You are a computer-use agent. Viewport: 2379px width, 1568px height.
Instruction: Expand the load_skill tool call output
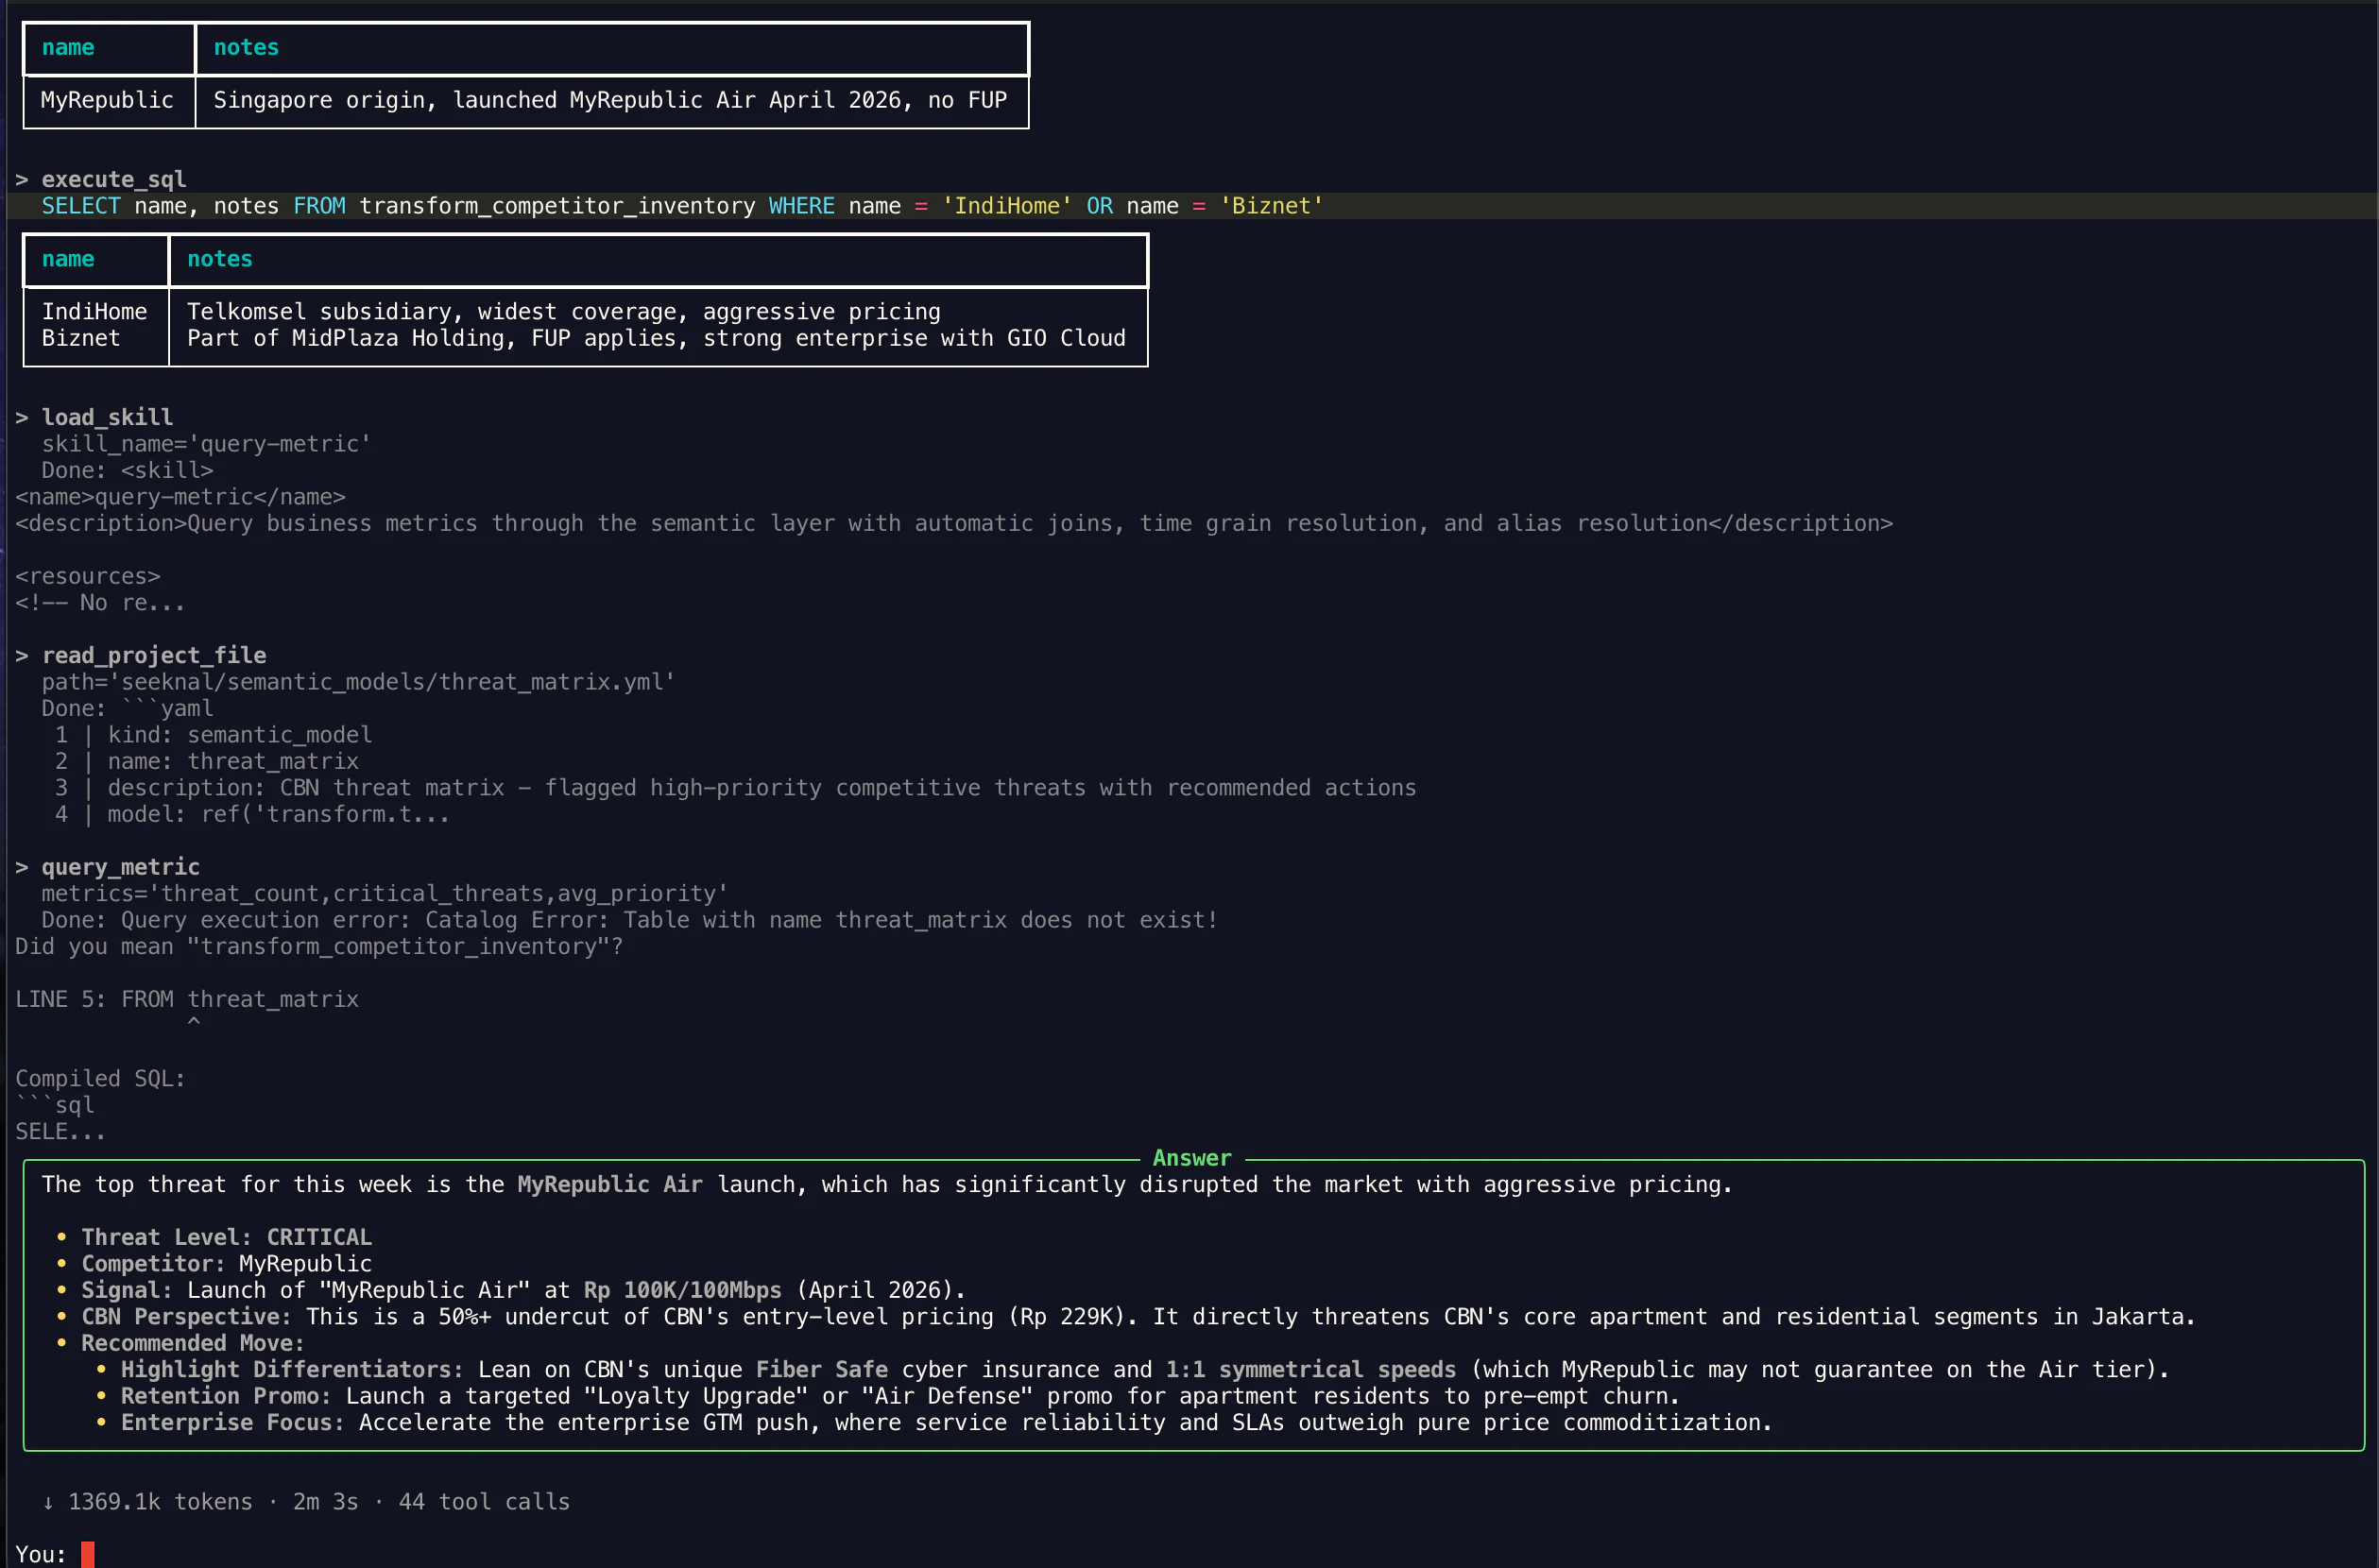click(x=106, y=417)
